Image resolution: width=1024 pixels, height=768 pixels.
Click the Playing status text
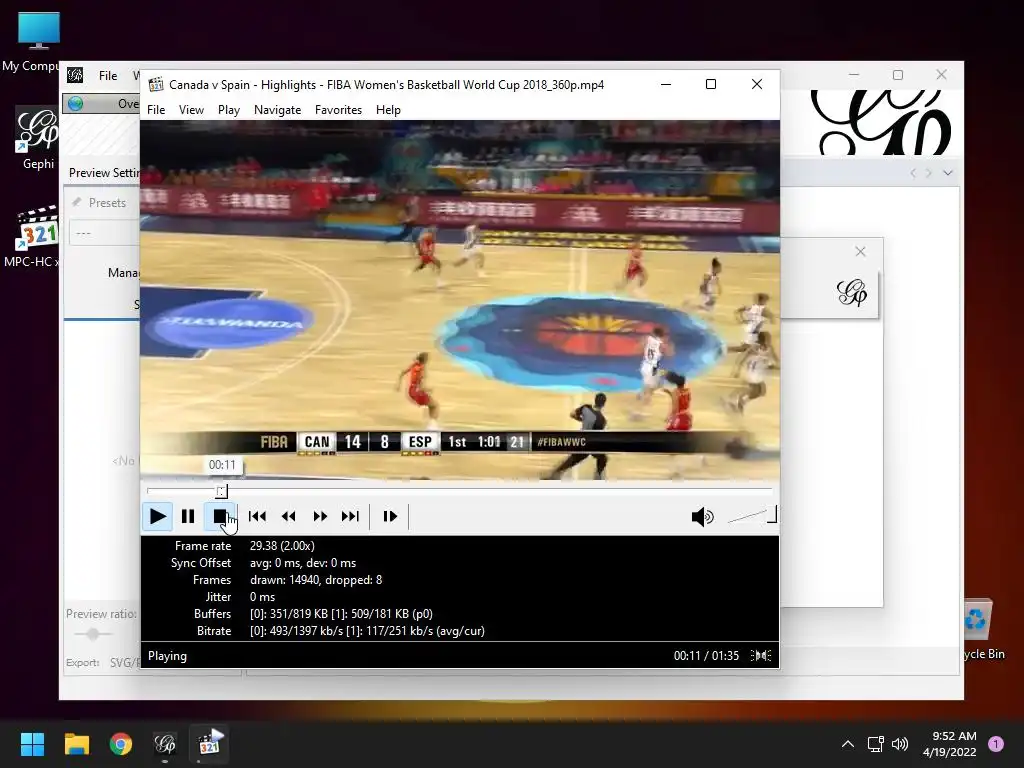pyautogui.click(x=167, y=656)
